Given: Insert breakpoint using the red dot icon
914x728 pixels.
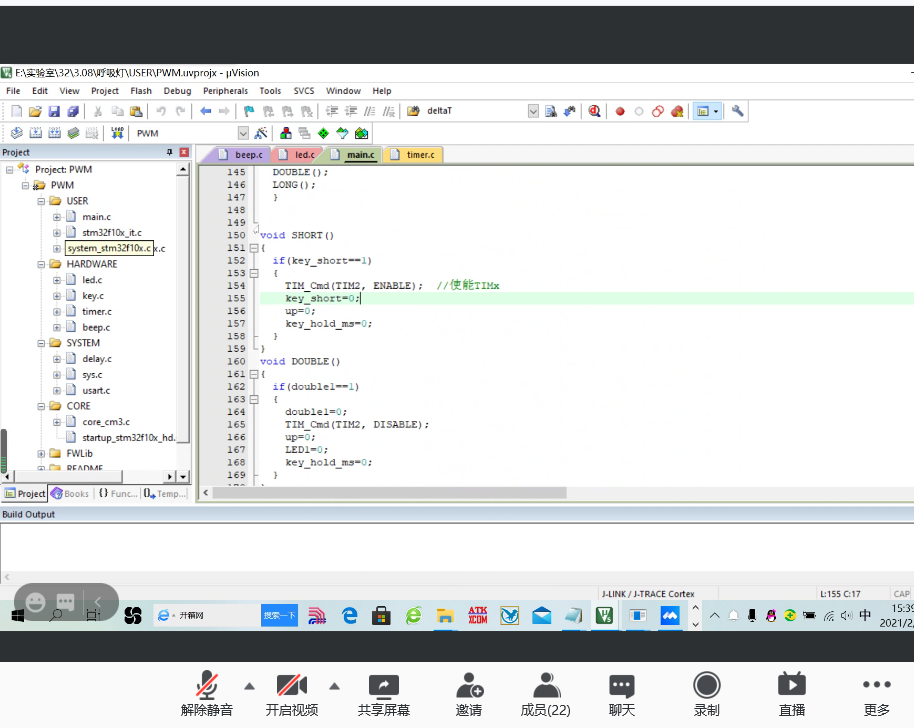Looking at the screenshot, I should (620, 111).
